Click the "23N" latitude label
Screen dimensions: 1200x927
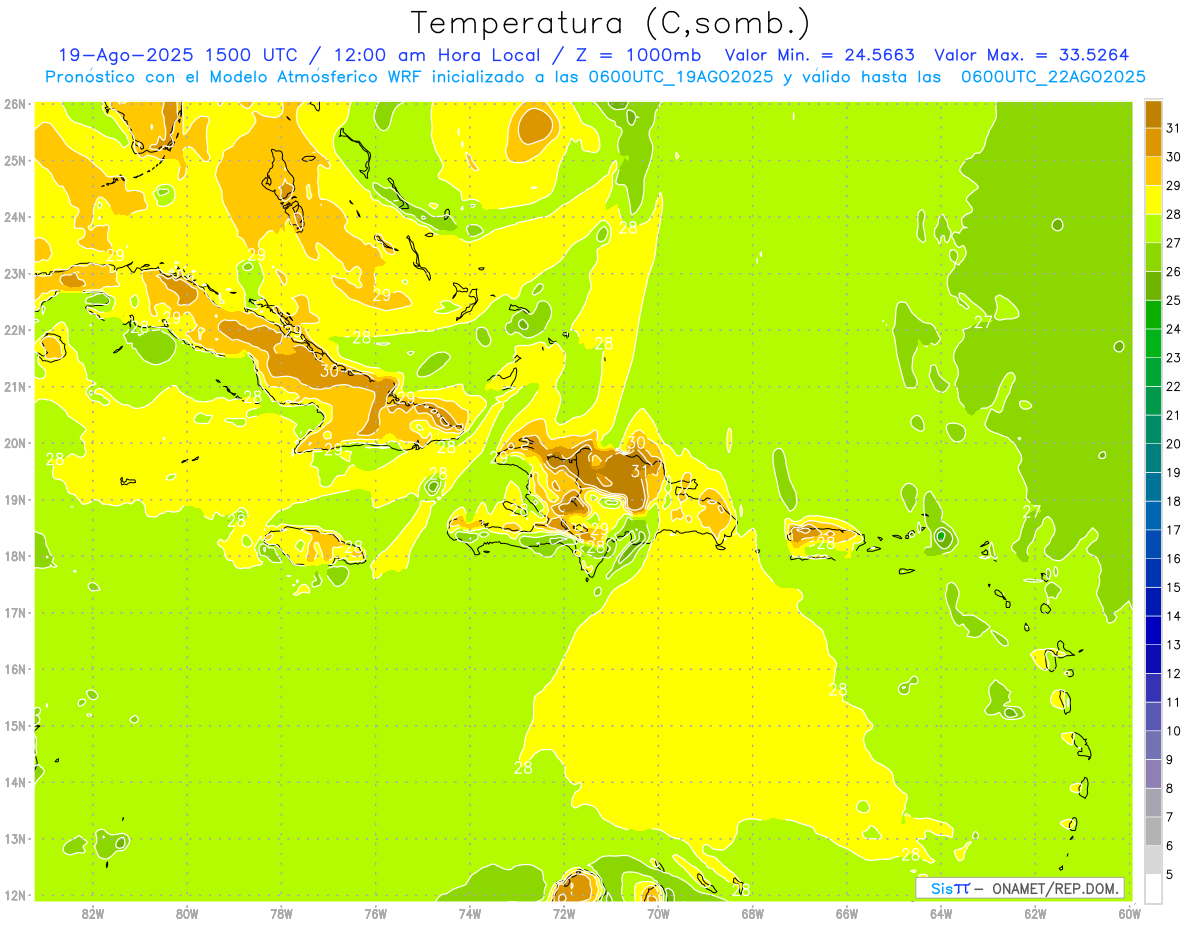click(x=15, y=273)
